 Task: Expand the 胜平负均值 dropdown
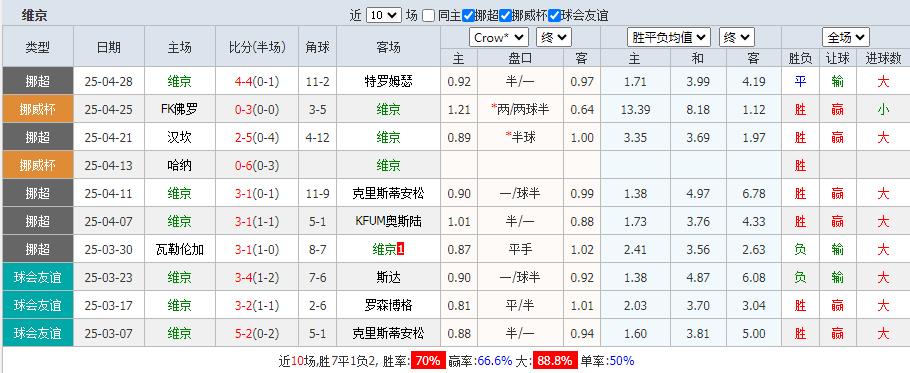pyautogui.click(x=669, y=38)
